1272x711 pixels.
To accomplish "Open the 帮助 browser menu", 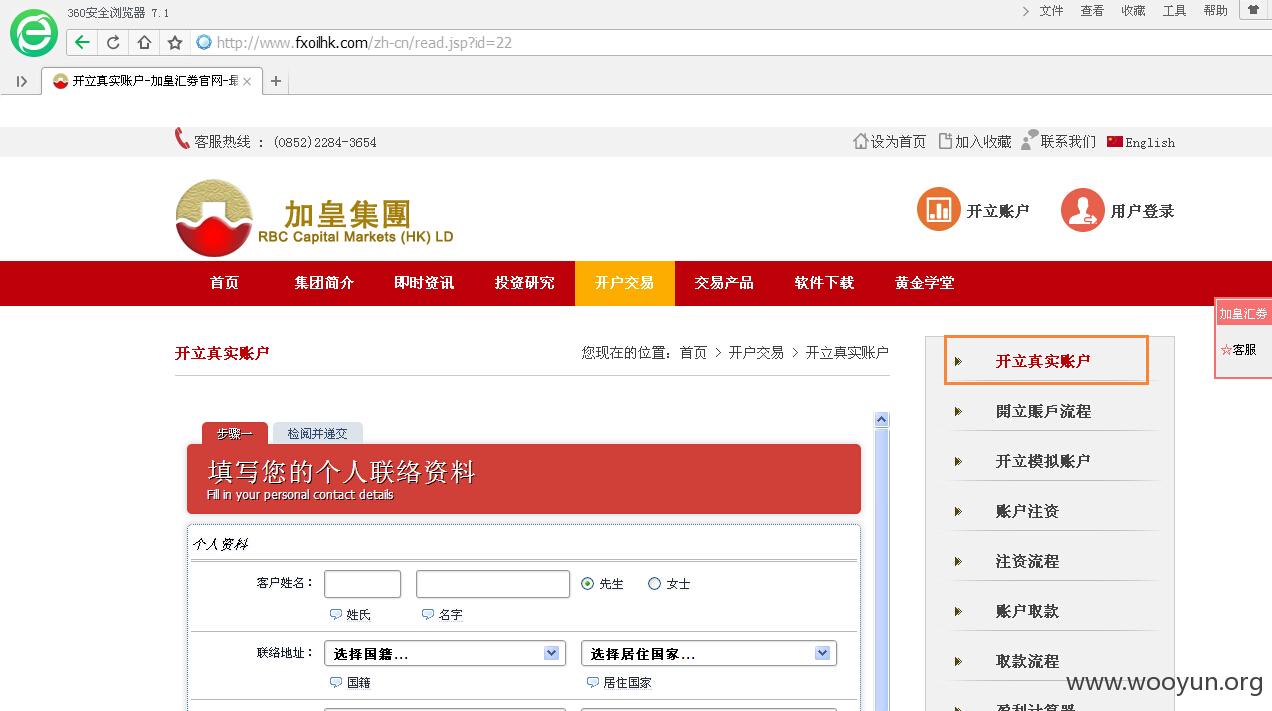I will [x=1215, y=11].
